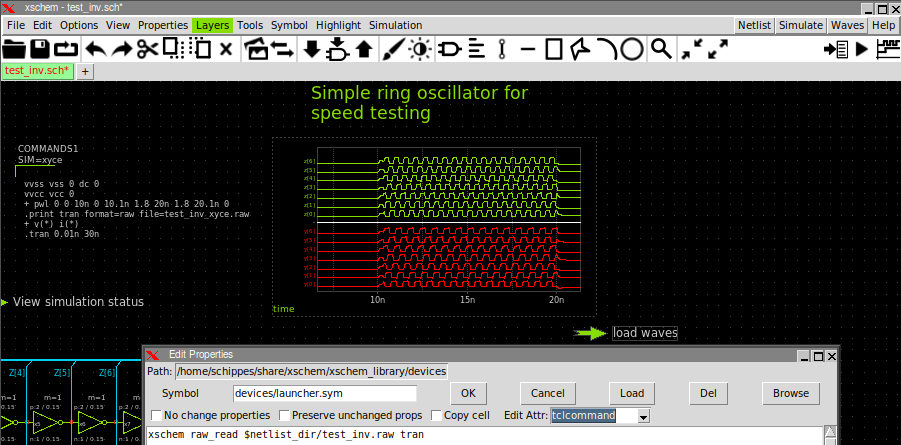Enable the No change properties checkbox

(x=157, y=415)
